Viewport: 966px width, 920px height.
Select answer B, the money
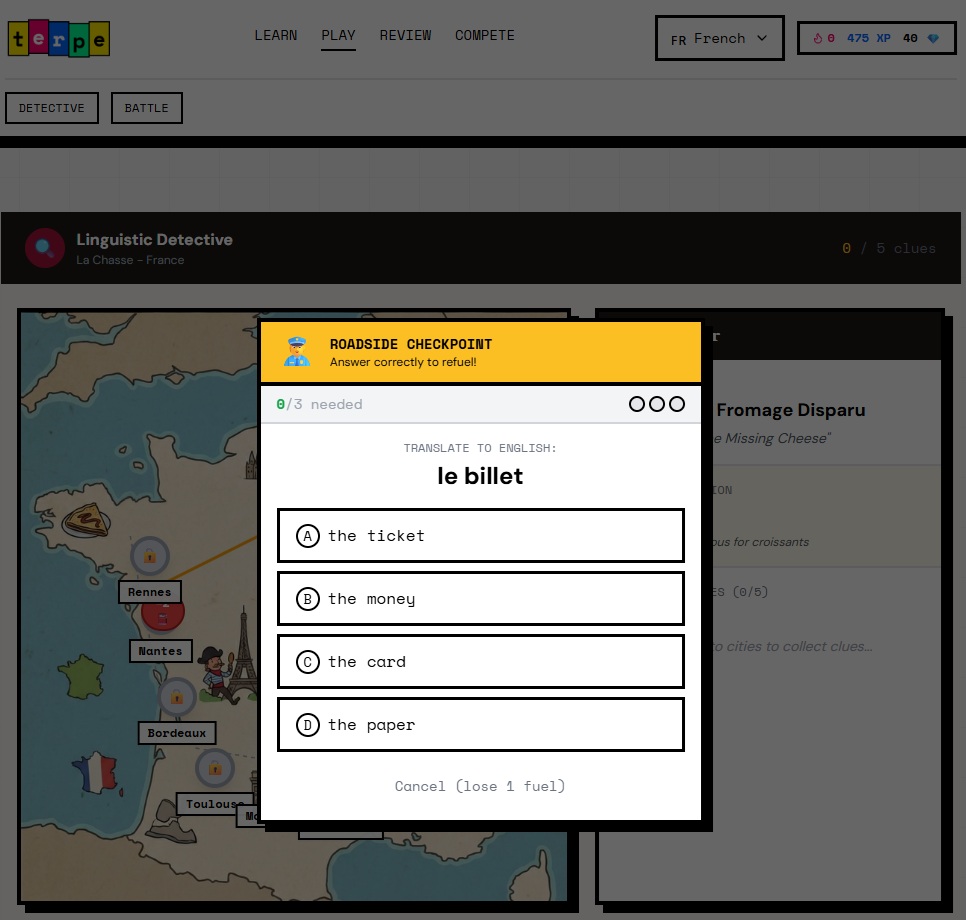pyautogui.click(x=480, y=599)
